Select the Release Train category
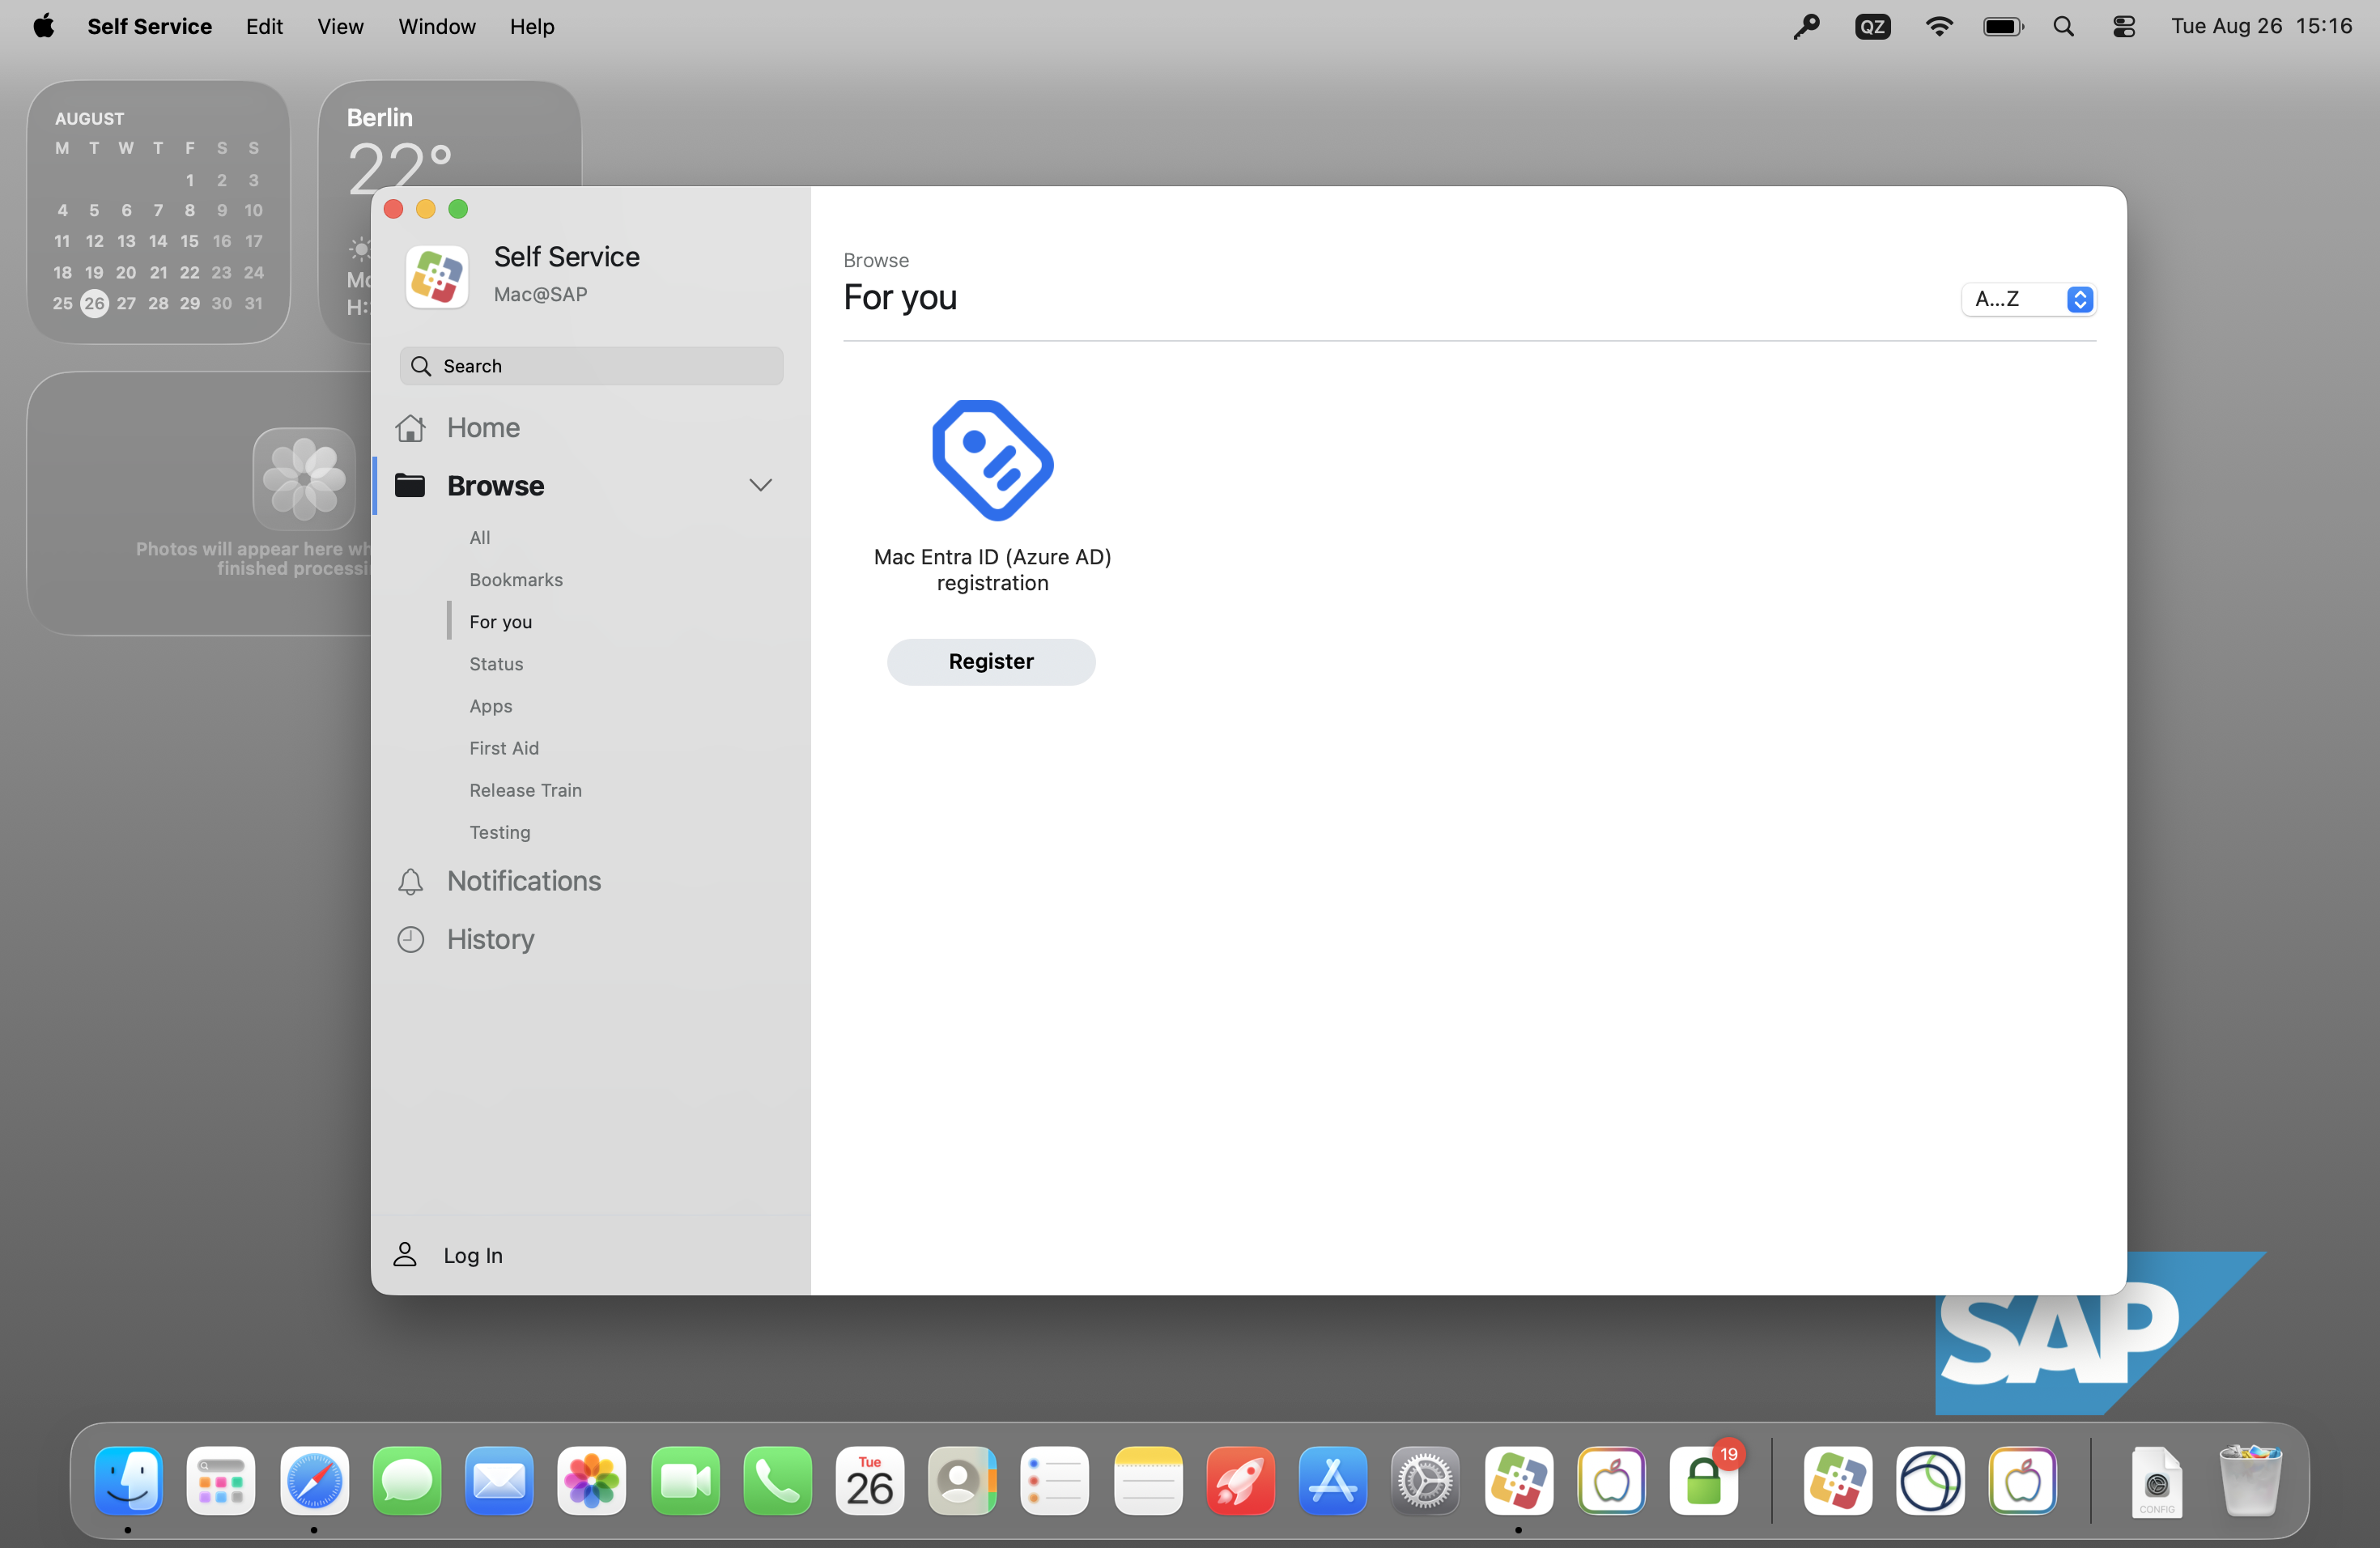Image resolution: width=2380 pixels, height=1548 pixels. (x=525, y=790)
